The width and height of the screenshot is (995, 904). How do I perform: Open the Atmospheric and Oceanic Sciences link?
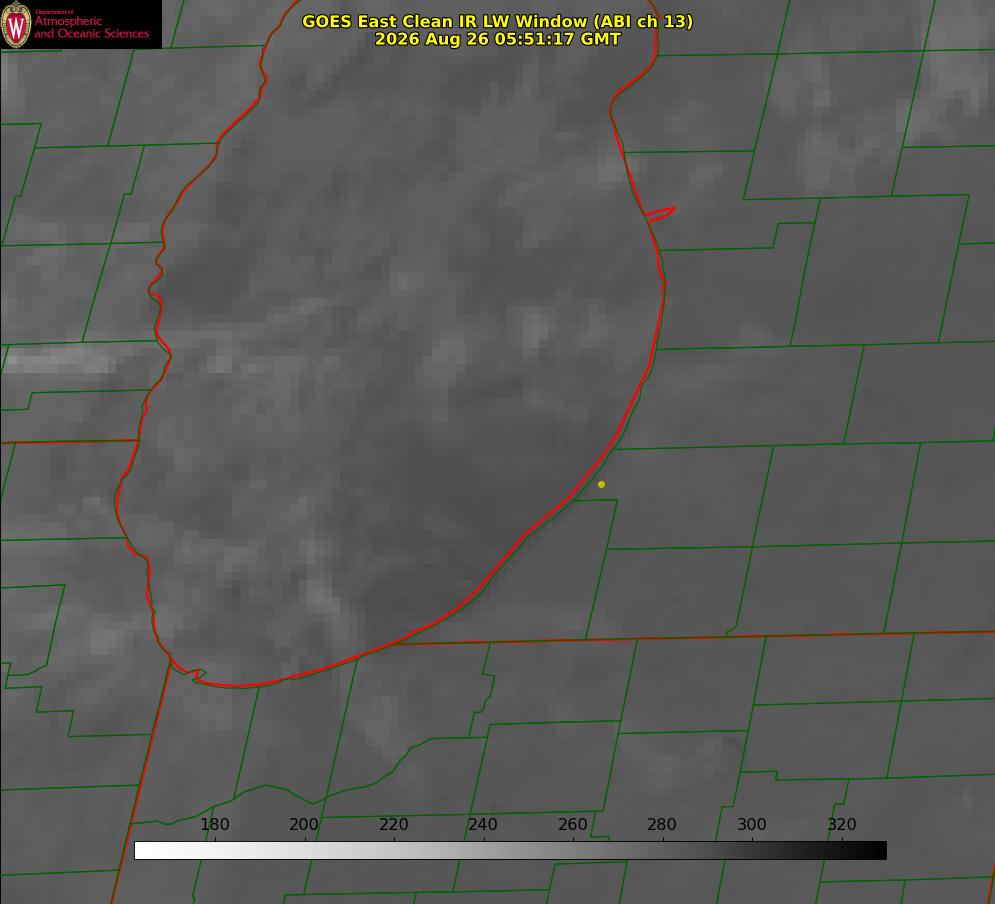coord(91,27)
